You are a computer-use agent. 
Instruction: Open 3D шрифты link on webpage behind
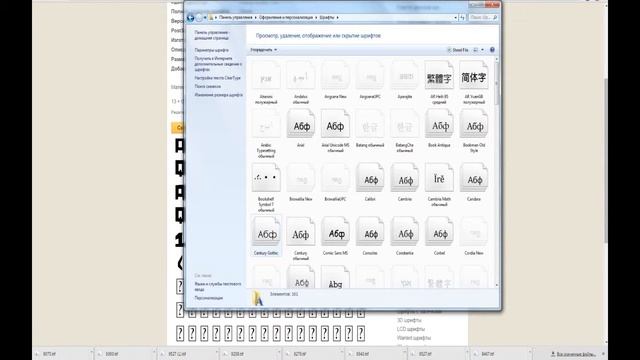coord(409,320)
